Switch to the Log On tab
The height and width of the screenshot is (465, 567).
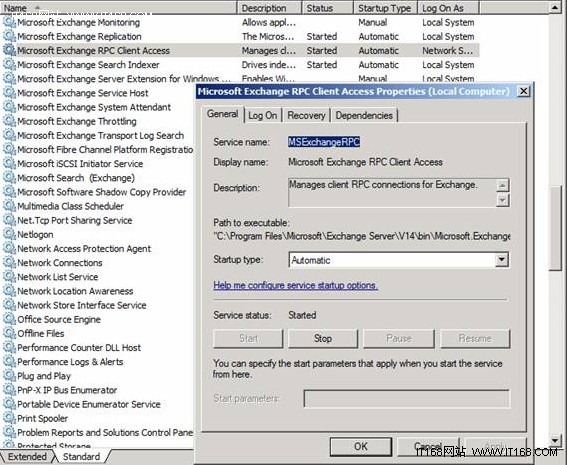pos(263,116)
